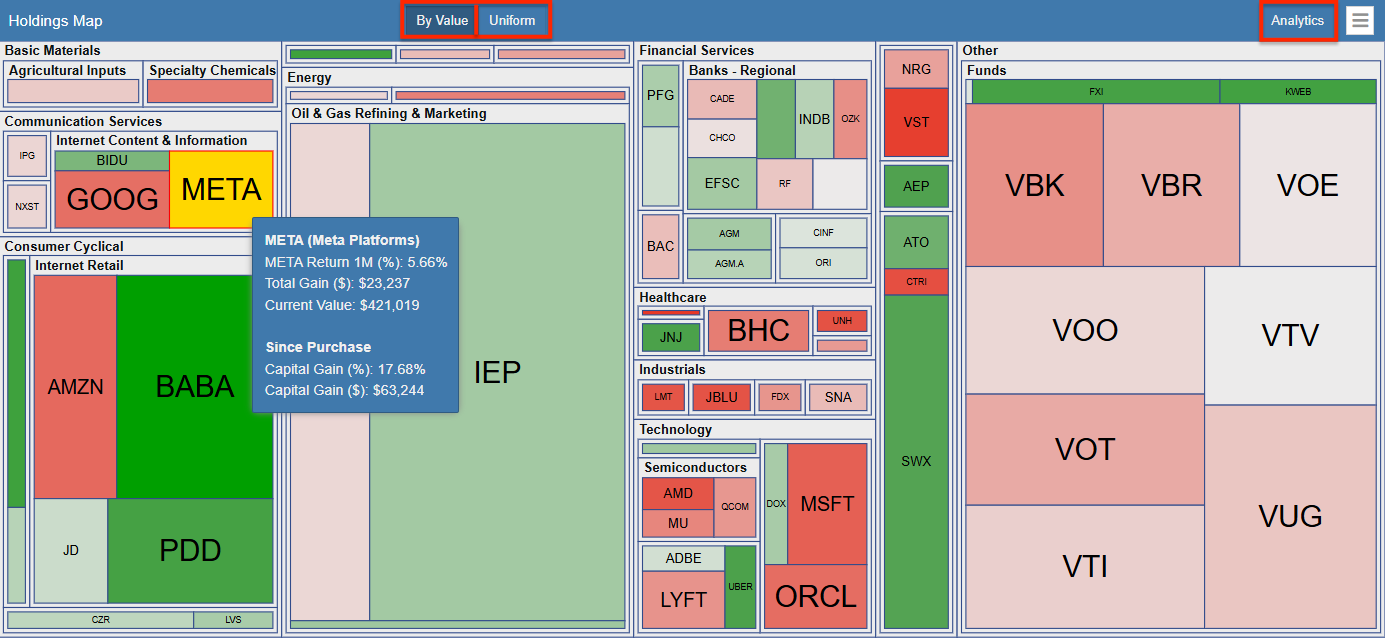Select the ORCL holding tile
Image resolution: width=1388 pixels, height=642 pixels.
tap(815, 597)
